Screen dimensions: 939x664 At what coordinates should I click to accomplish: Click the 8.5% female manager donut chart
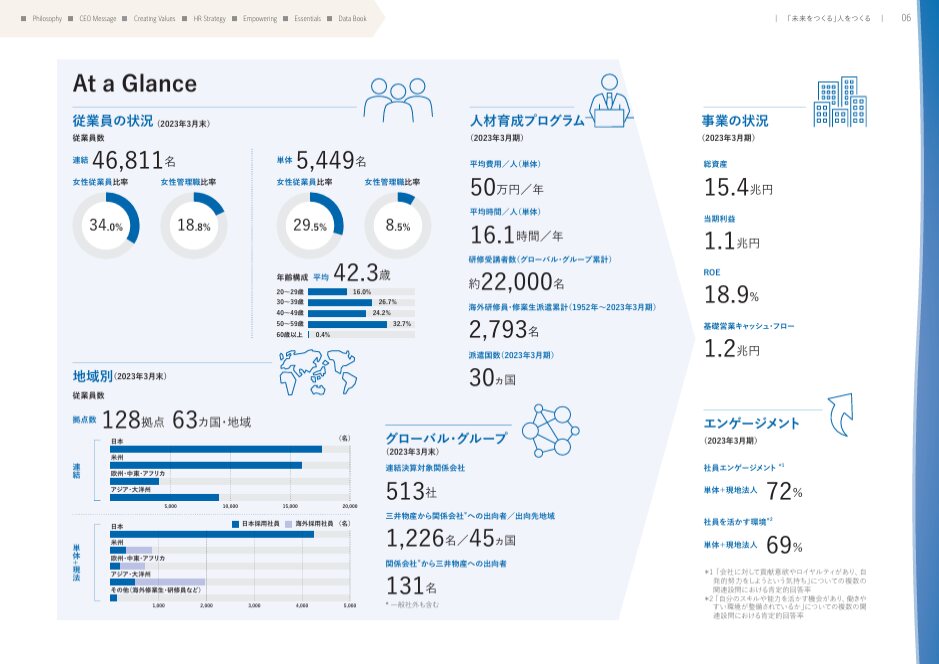397,226
